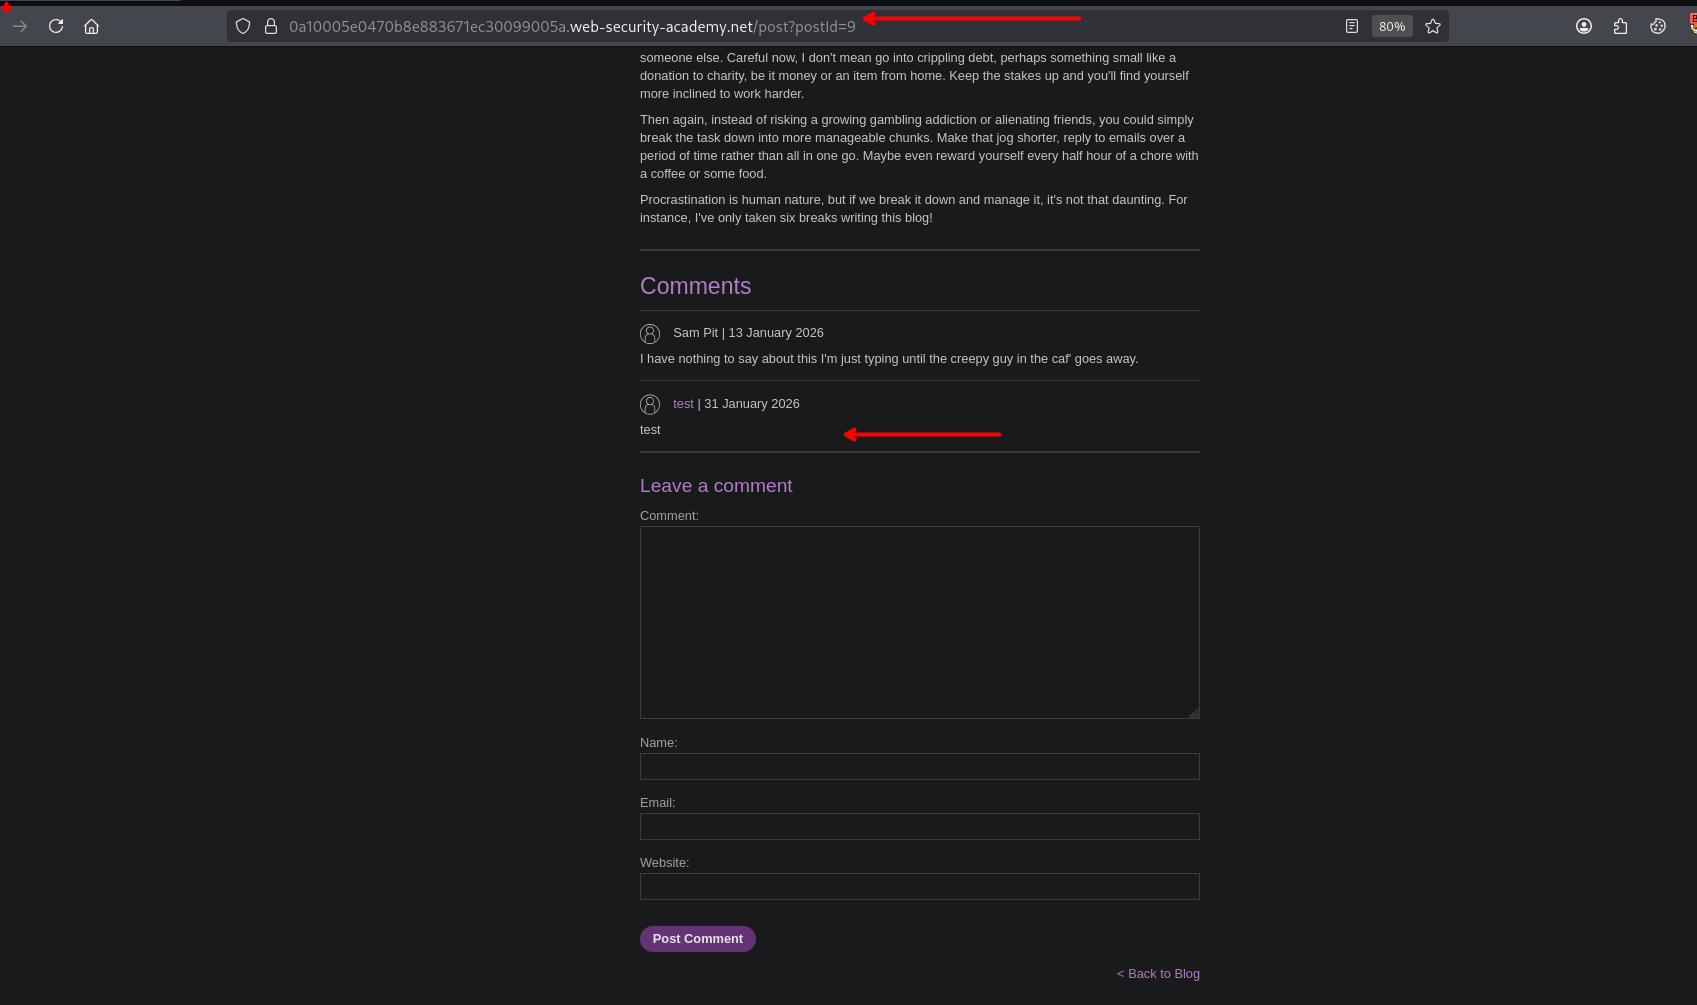The width and height of the screenshot is (1697, 1005).
Task: Click the cookie extension icon
Action: point(1657,26)
